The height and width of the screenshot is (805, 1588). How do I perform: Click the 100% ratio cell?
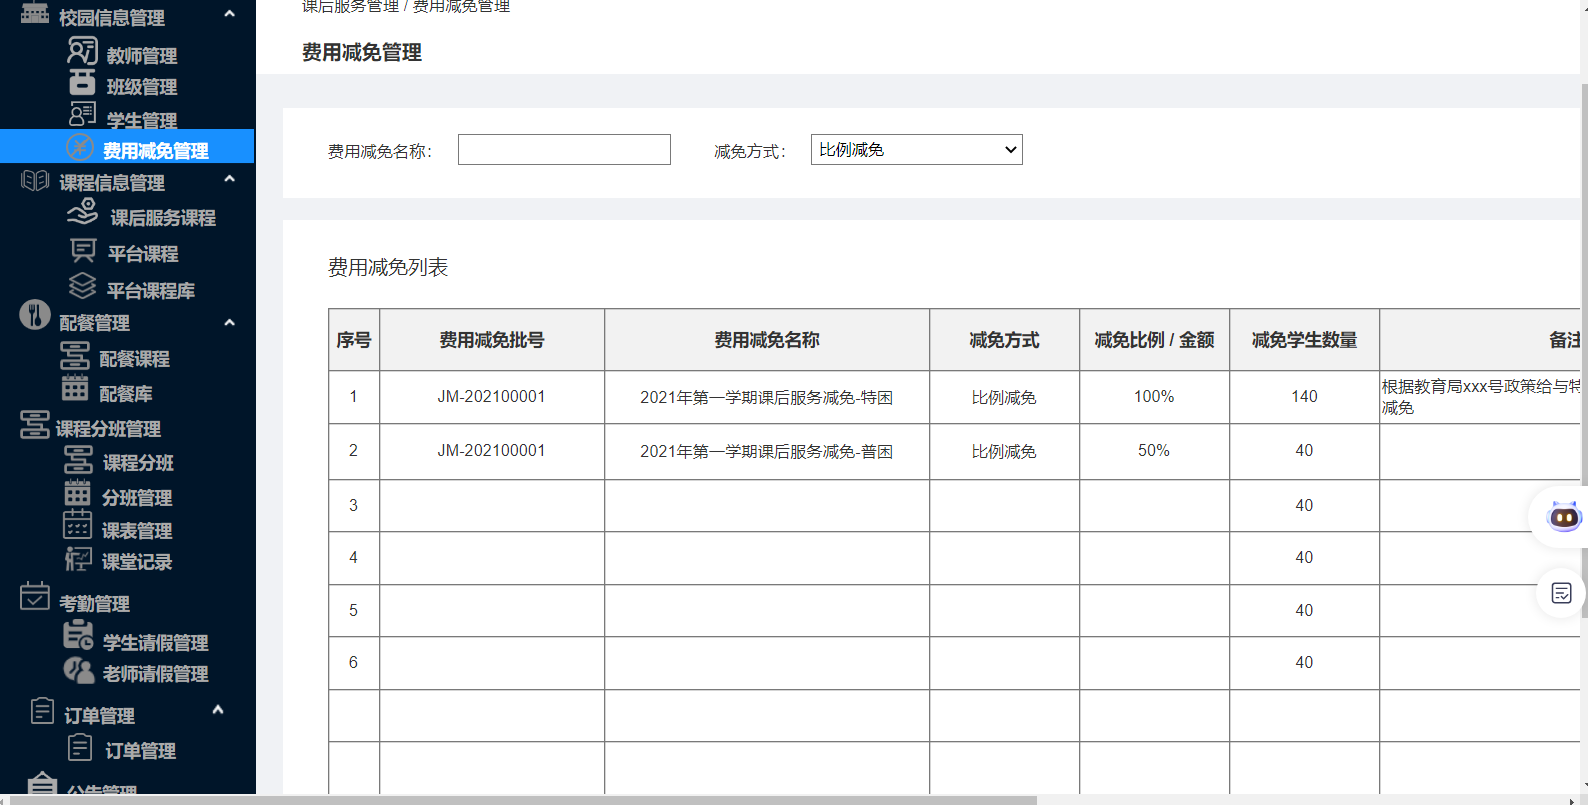(1154, 397)
